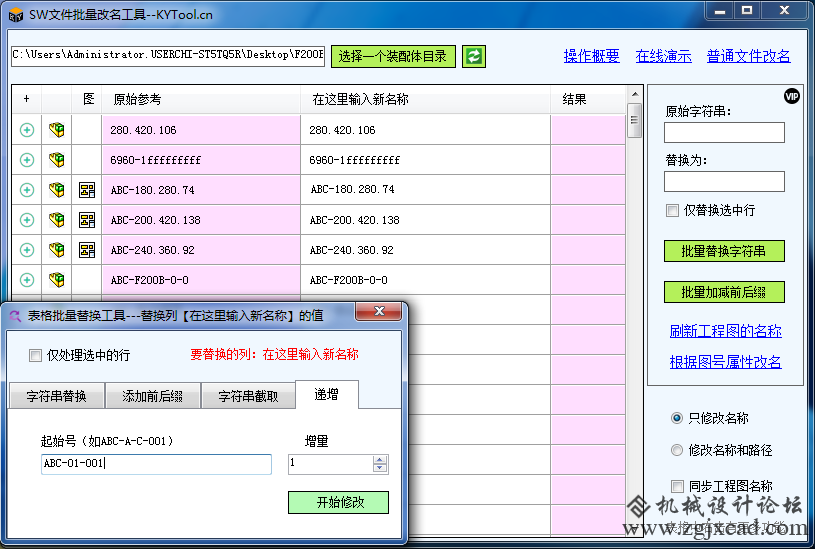The image size is (815, 549).
Task: Click the VIP badge icon
Action: click(x=792, y=96)
